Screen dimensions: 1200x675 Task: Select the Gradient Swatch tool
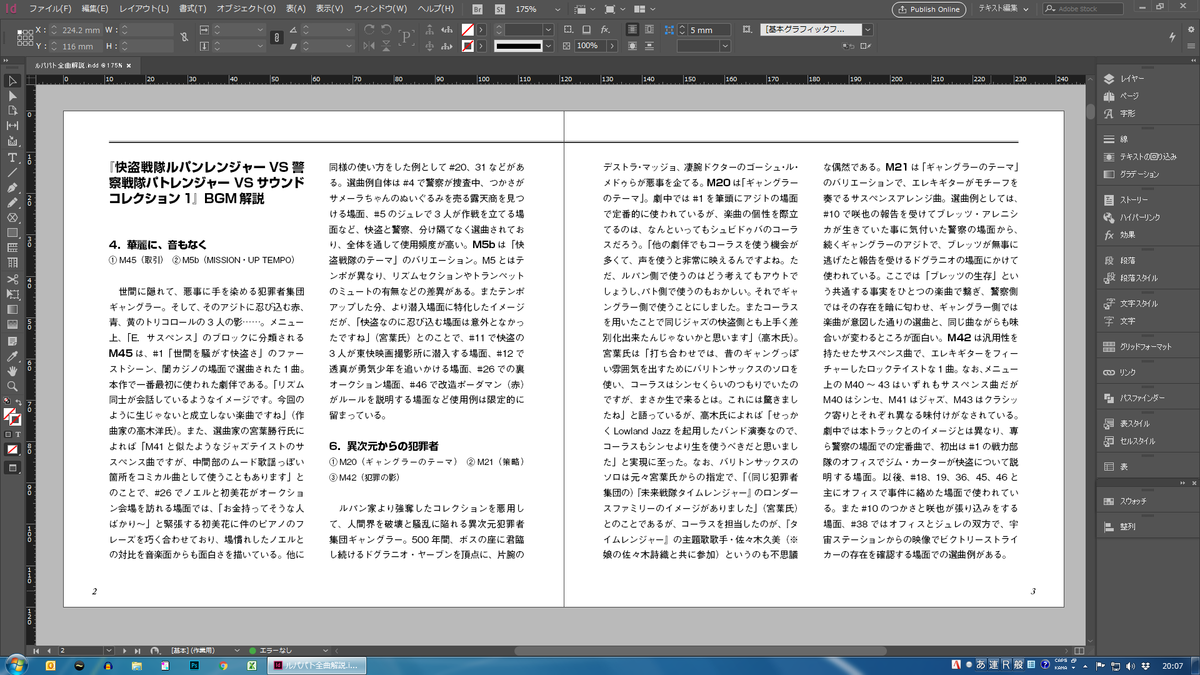point(13,309)
